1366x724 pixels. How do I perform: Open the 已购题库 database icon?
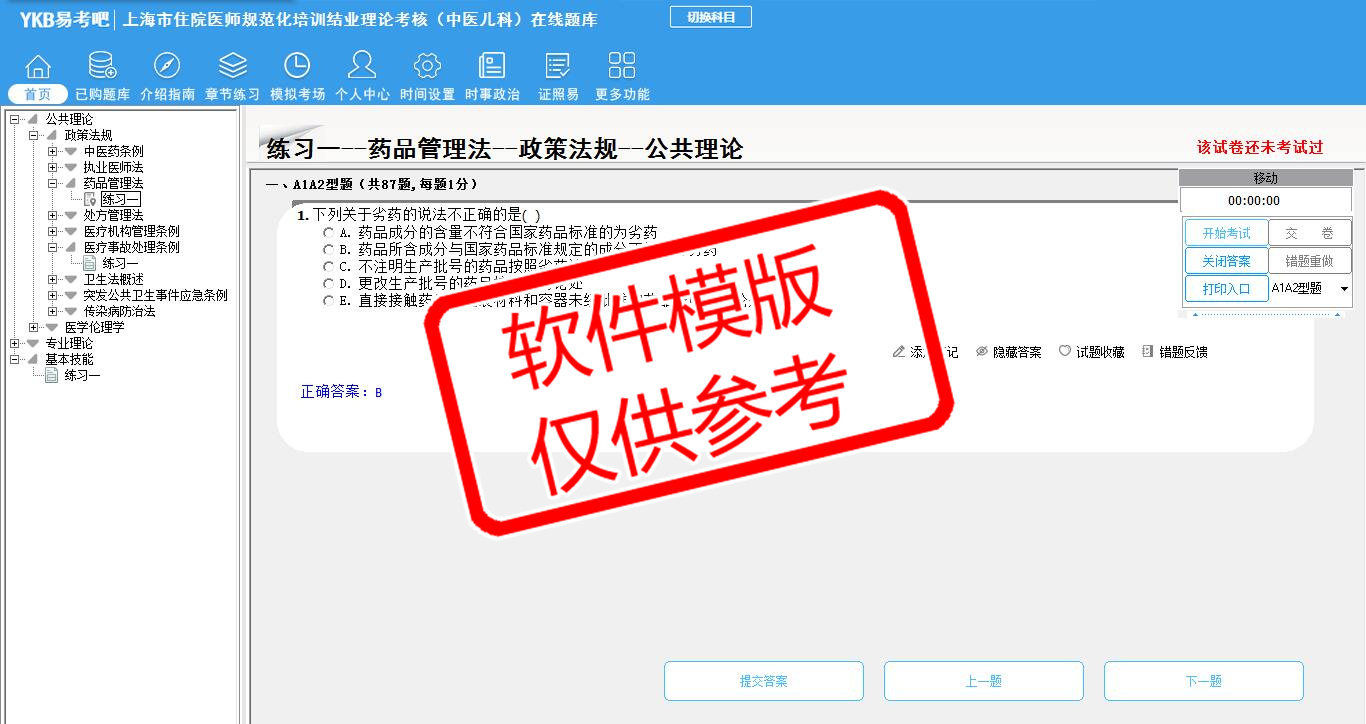click(102, 67)
